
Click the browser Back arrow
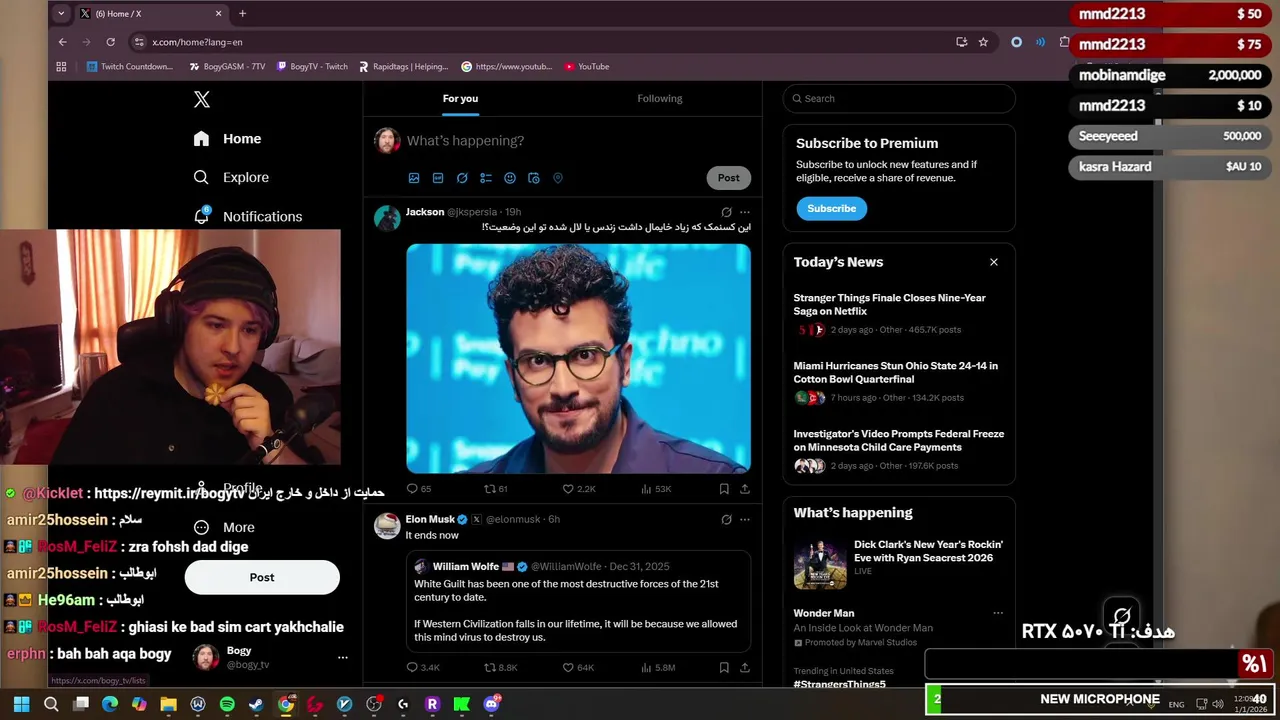(62, 42)
